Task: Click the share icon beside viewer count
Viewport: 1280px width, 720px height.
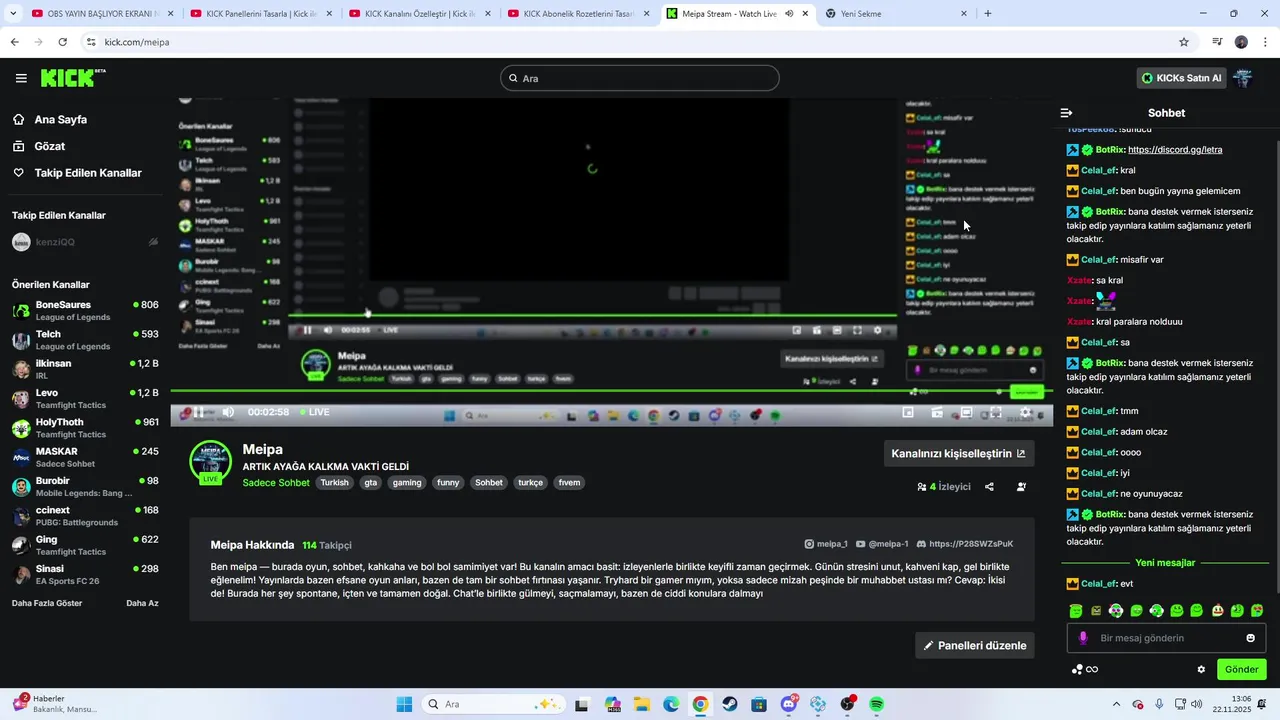Action: pos(989,487)
